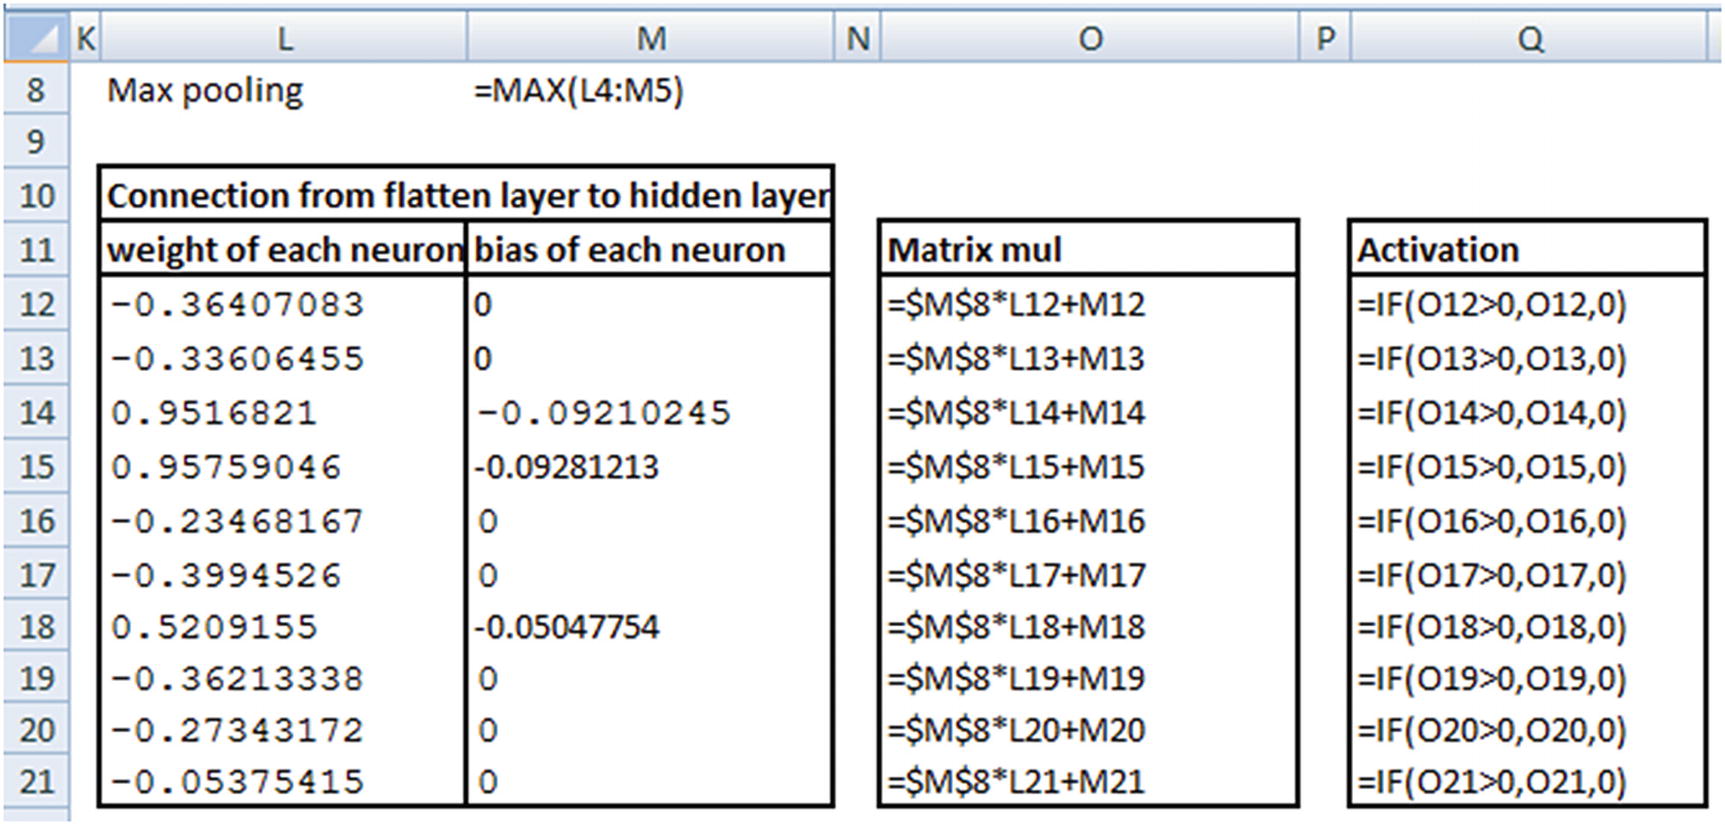Select weight cell 0.9516821
Screen dimensions: 1725x825
click(x=284, y=412)
